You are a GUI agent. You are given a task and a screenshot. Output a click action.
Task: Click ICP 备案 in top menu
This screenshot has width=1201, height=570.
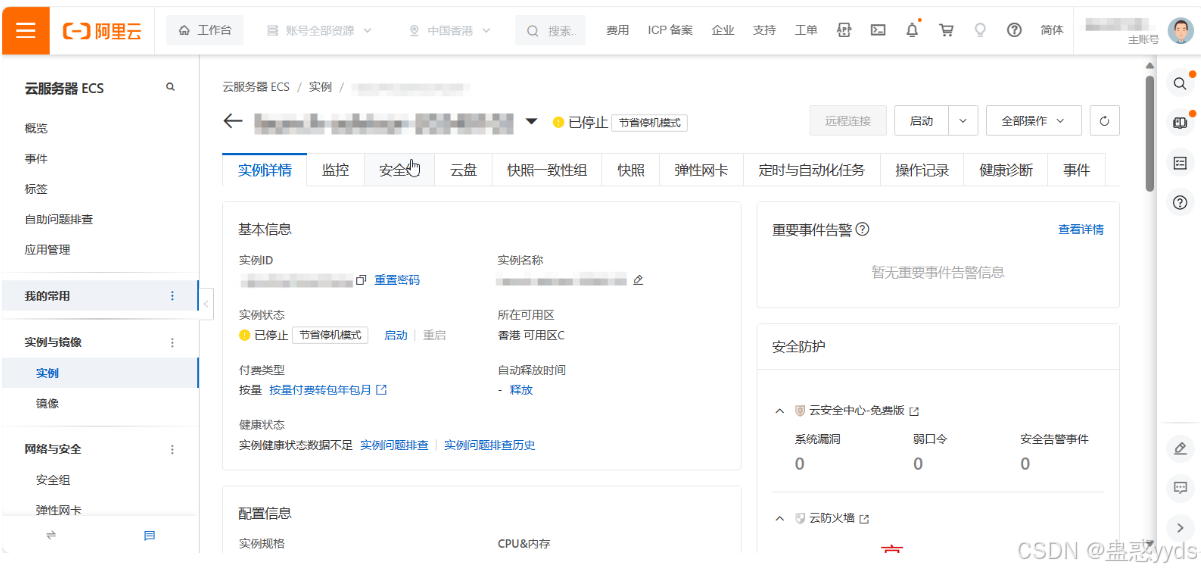pos(670,30)
